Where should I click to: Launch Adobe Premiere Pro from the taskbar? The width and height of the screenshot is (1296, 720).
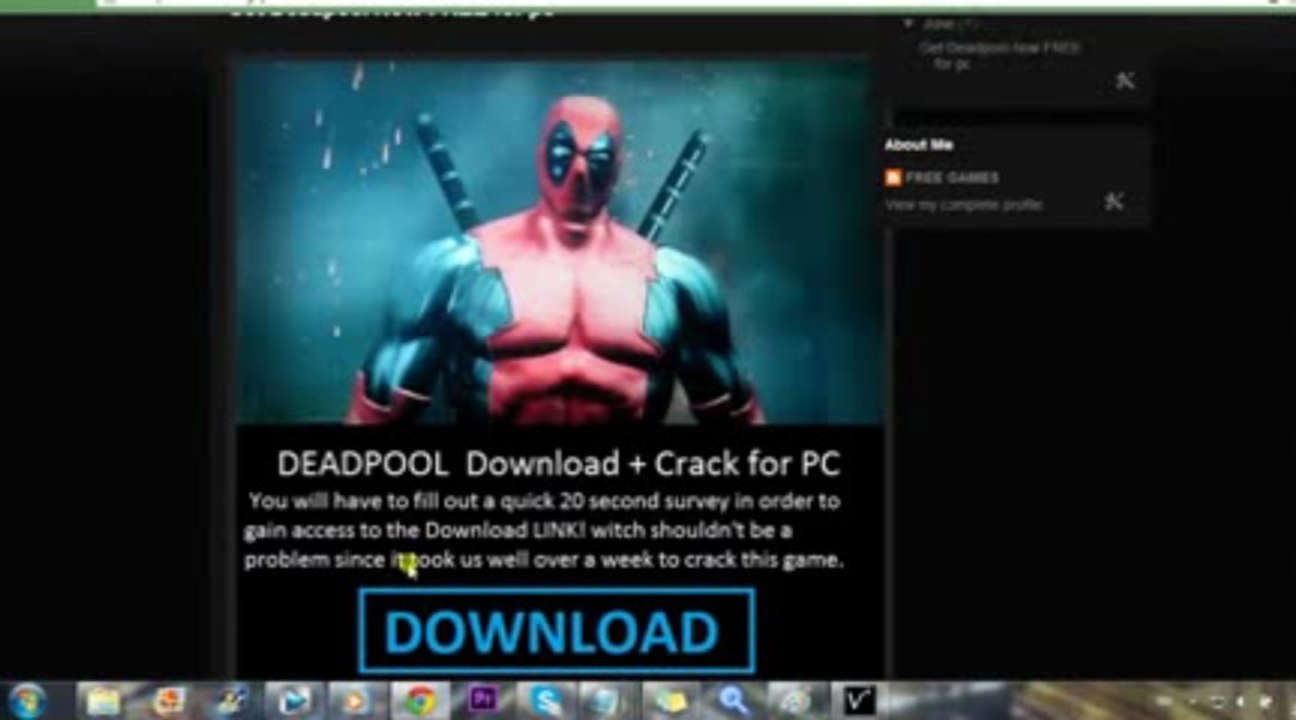coord(483,700)
